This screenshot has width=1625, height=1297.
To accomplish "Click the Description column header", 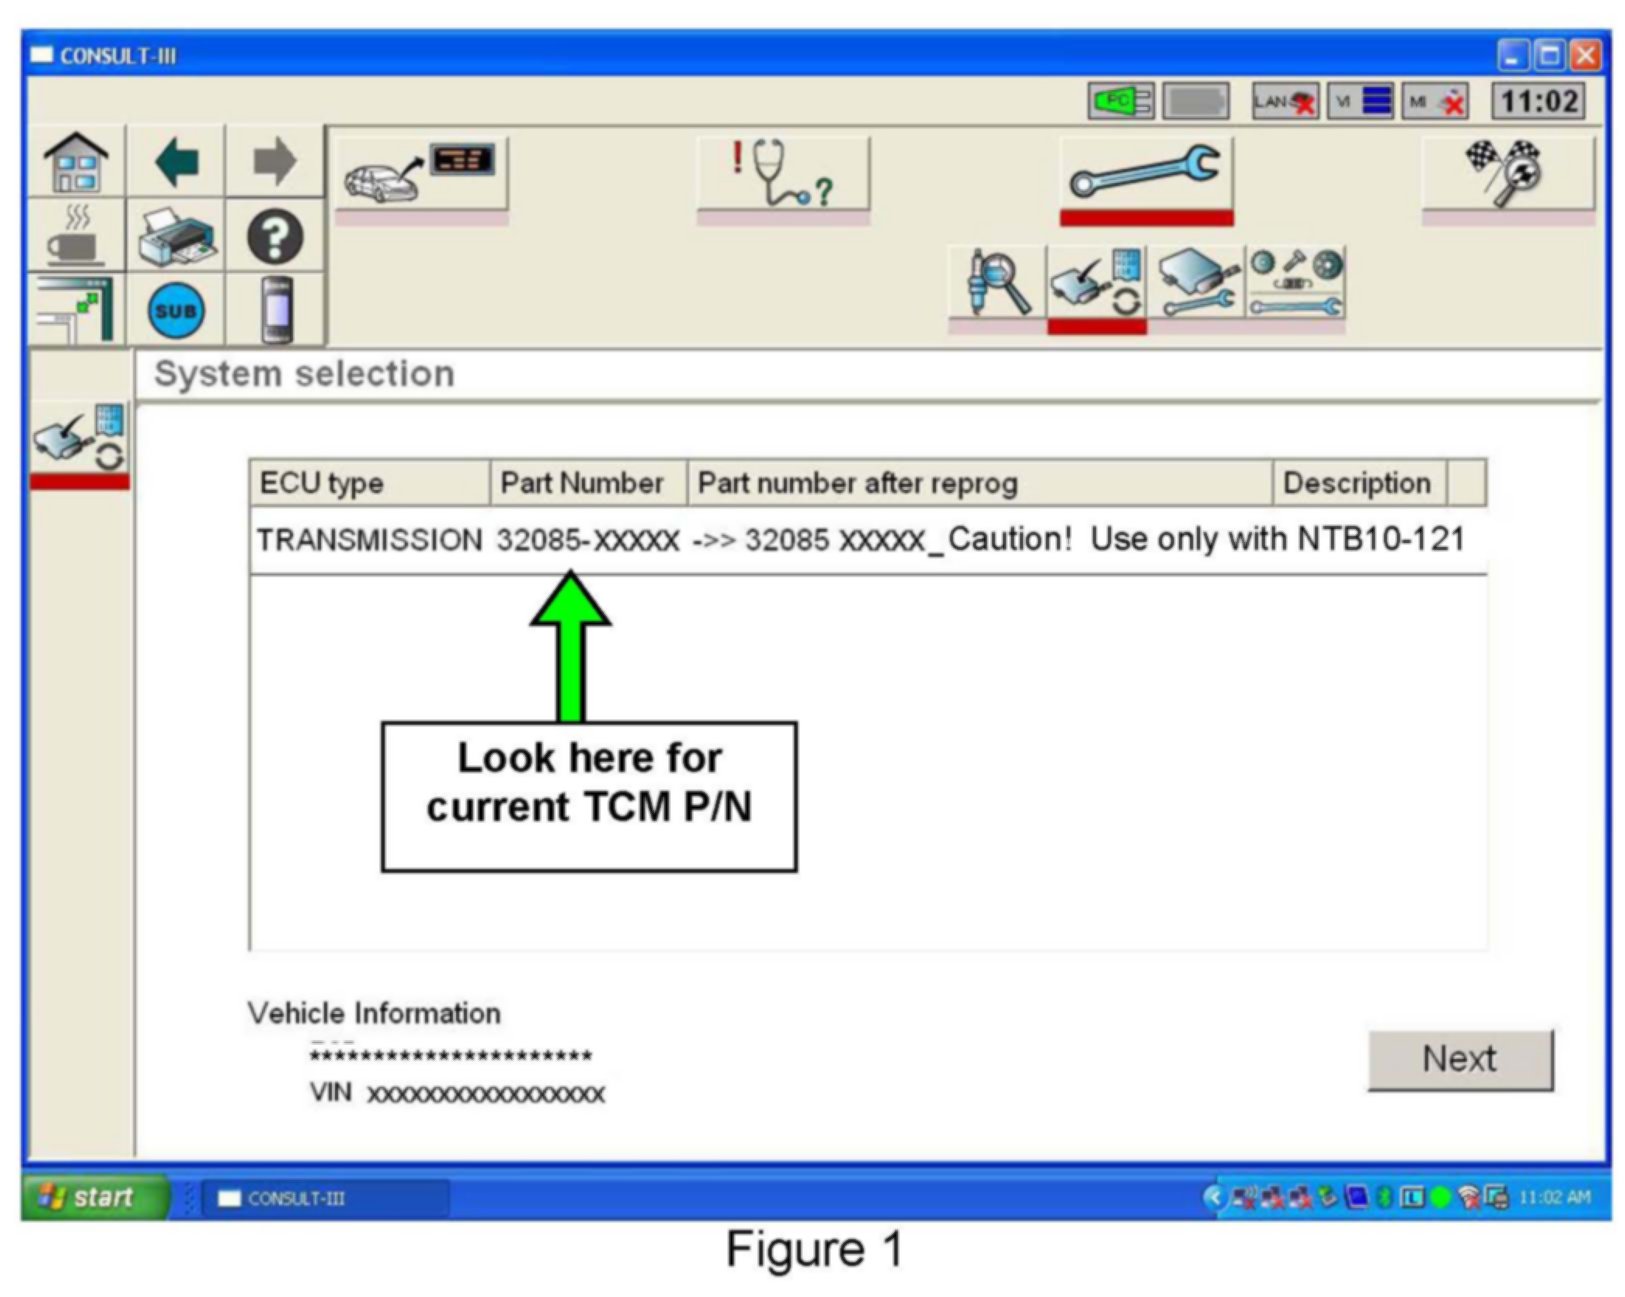I will pyautogui.click(x=1359, y=483).
